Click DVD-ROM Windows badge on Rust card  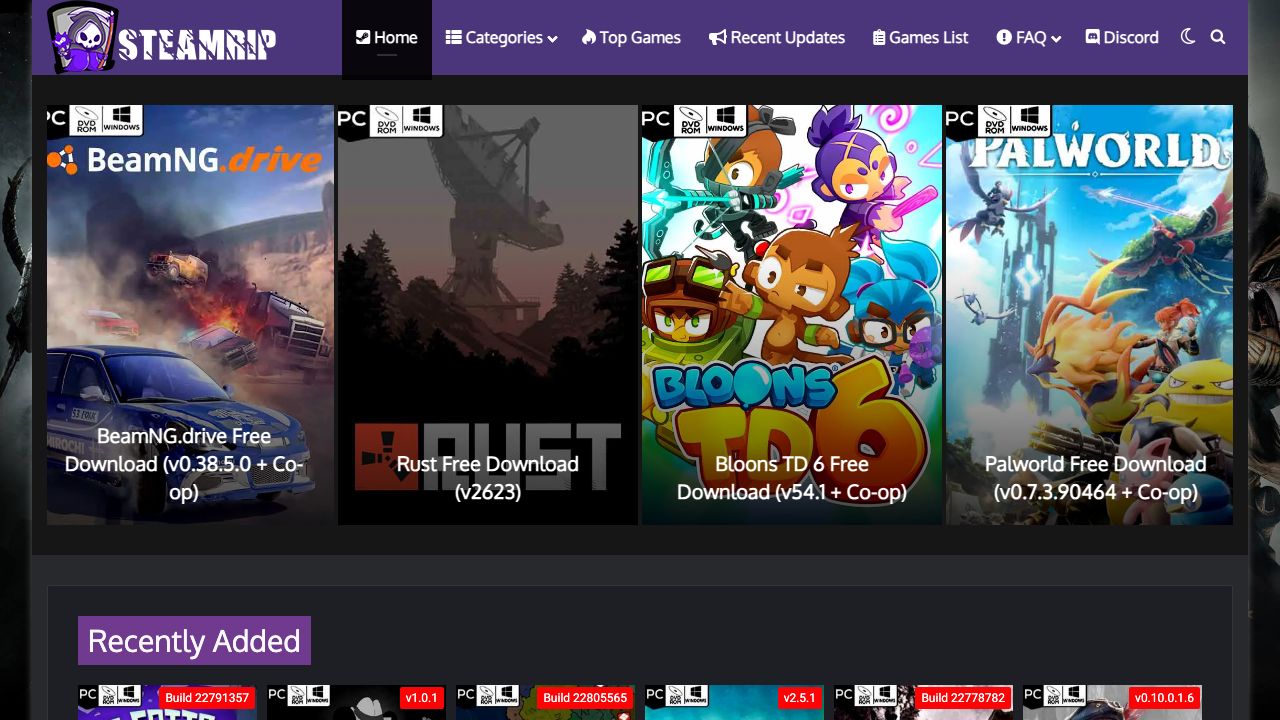(406, 120)
